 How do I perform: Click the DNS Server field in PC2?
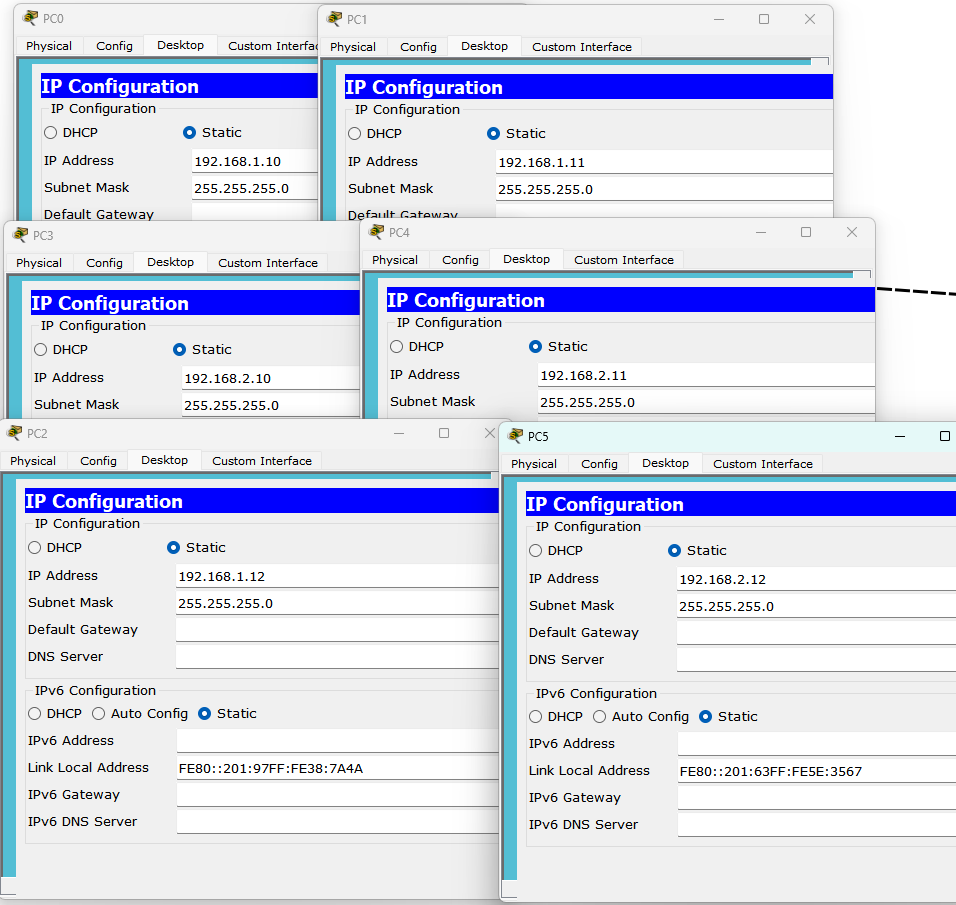pos(336,657)
